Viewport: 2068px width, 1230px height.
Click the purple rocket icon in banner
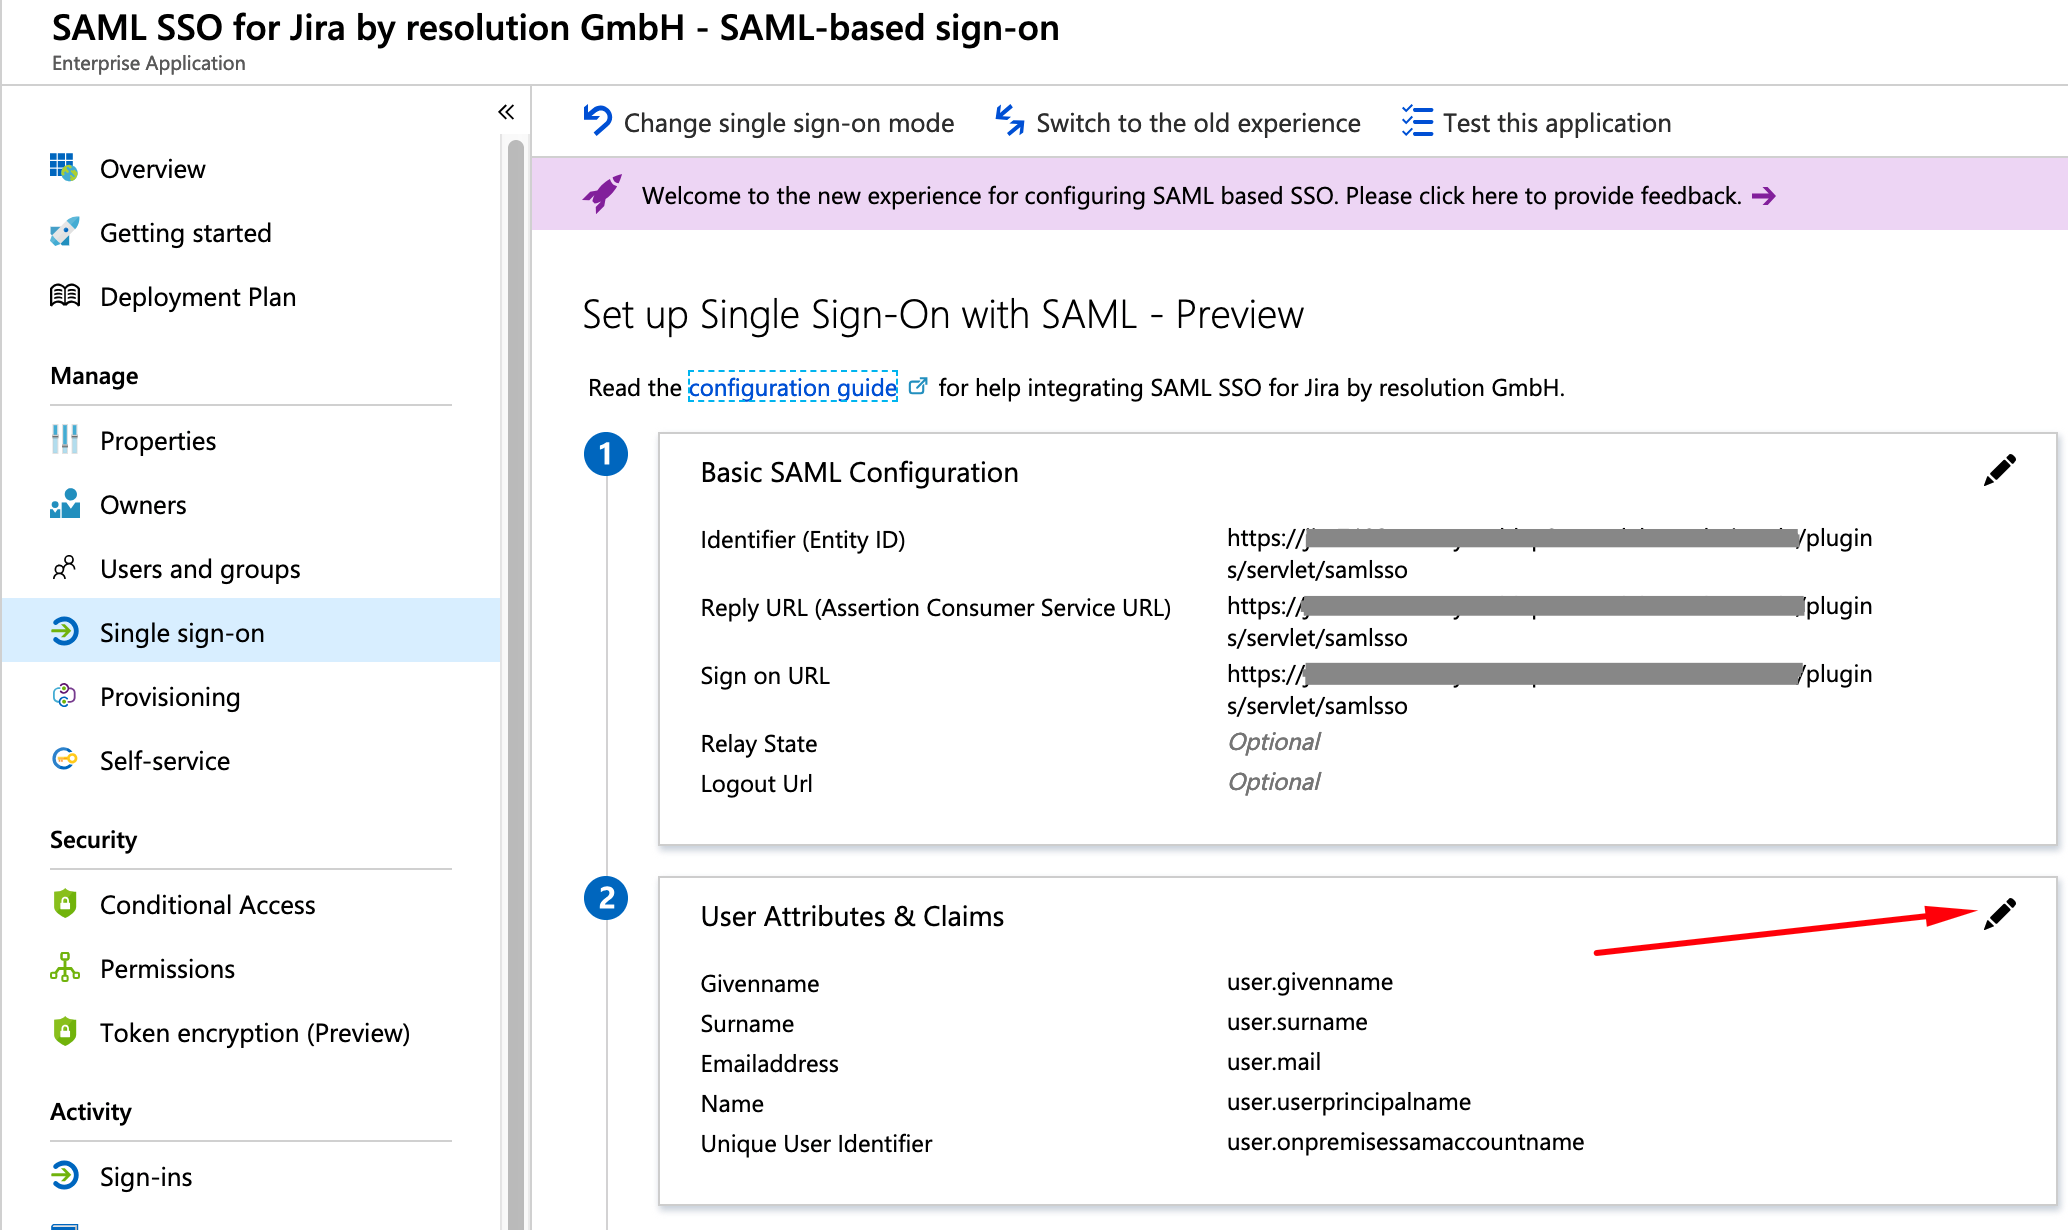[x=602, y=194]
